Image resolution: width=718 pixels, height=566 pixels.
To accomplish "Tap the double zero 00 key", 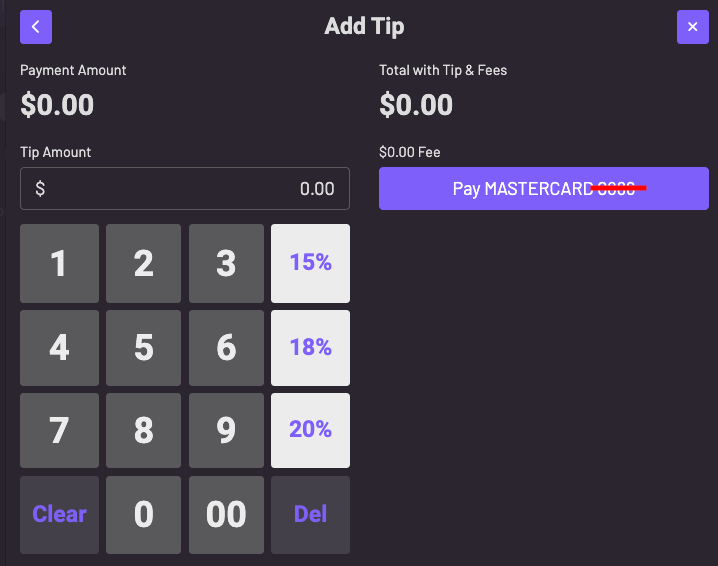I will (x=226, y=515).
